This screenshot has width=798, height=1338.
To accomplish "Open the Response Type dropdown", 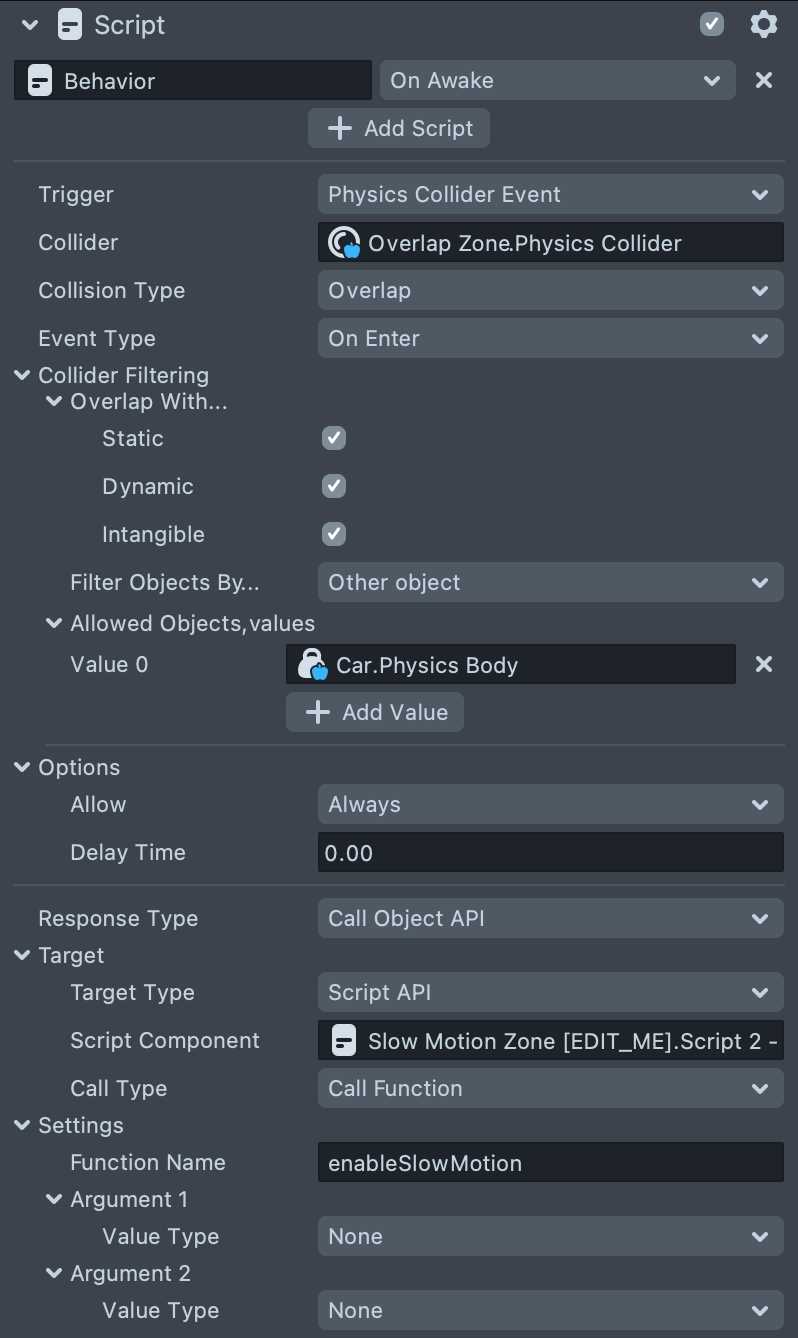I will tap(550, 919).
